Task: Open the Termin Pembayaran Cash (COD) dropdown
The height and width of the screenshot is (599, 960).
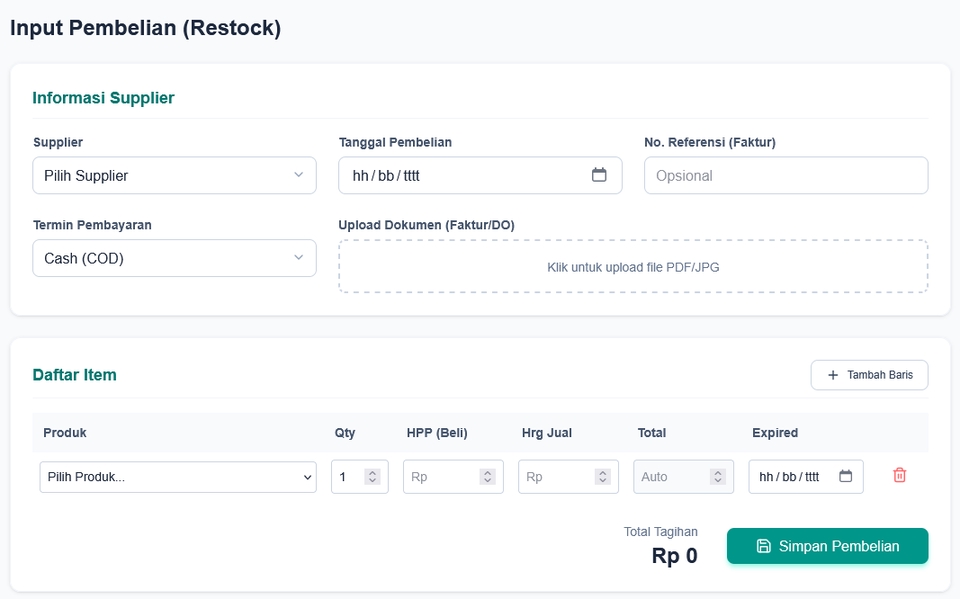Action: pos(174,258)
